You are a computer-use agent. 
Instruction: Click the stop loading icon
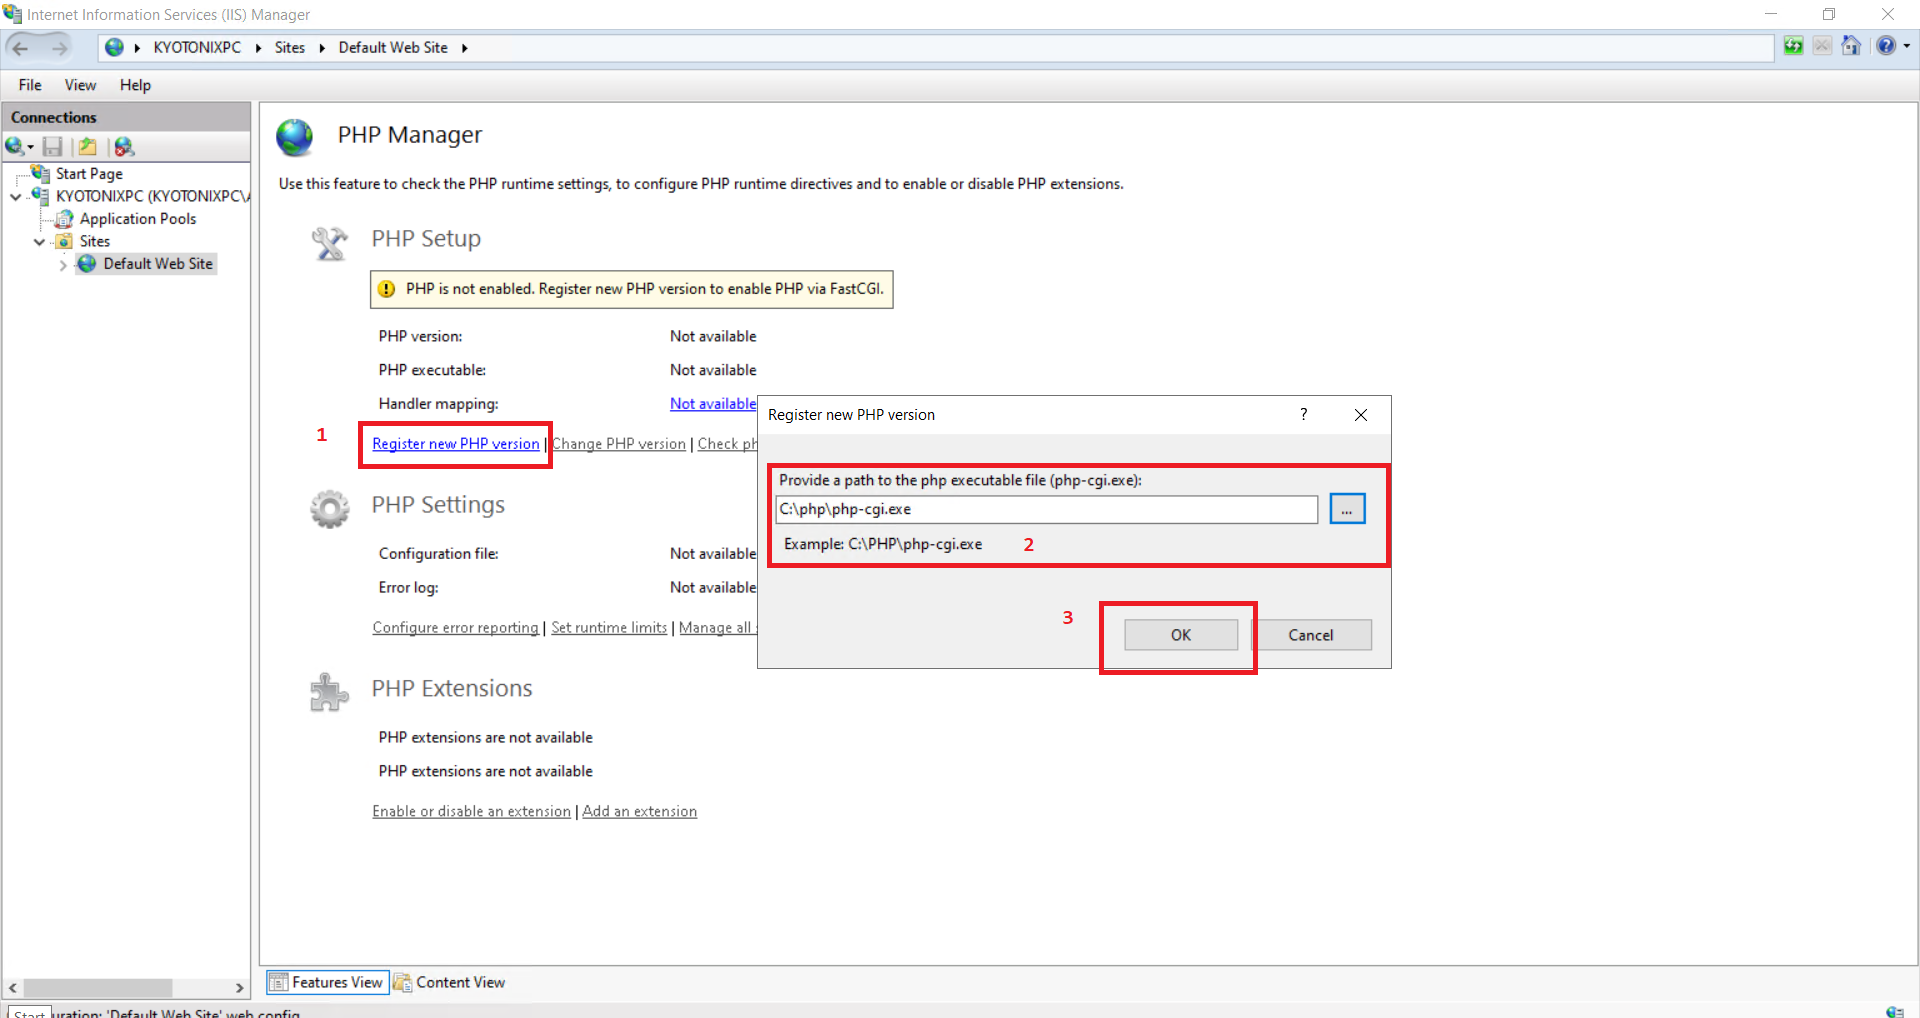tap(1822, 46)
